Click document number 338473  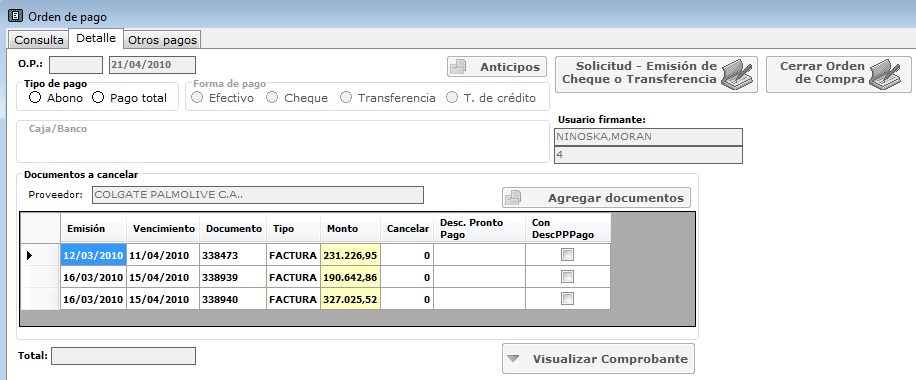tap(233, 255)
